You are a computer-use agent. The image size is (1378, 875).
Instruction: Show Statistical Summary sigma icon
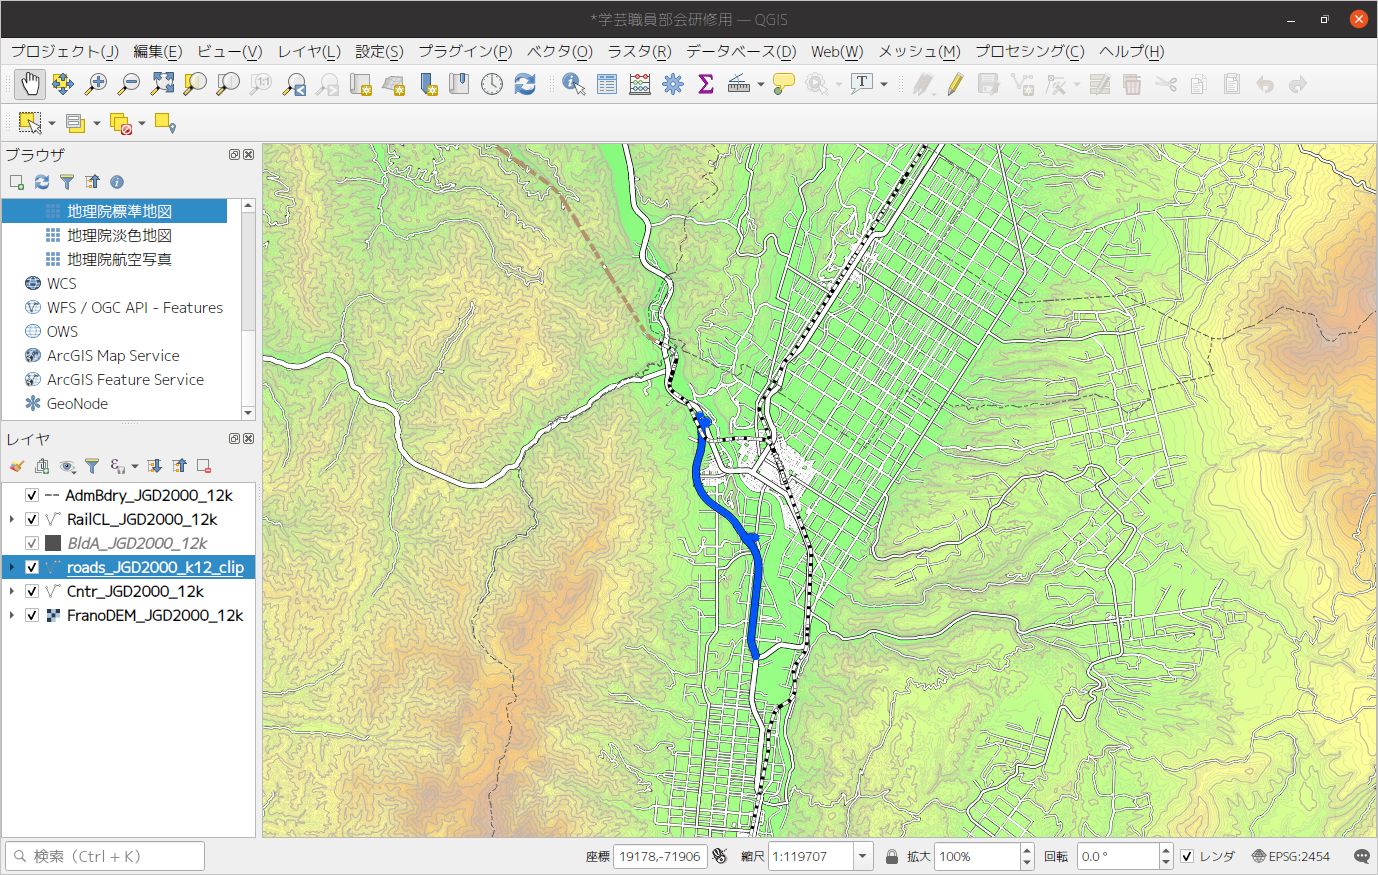click(x=706, y=85)
